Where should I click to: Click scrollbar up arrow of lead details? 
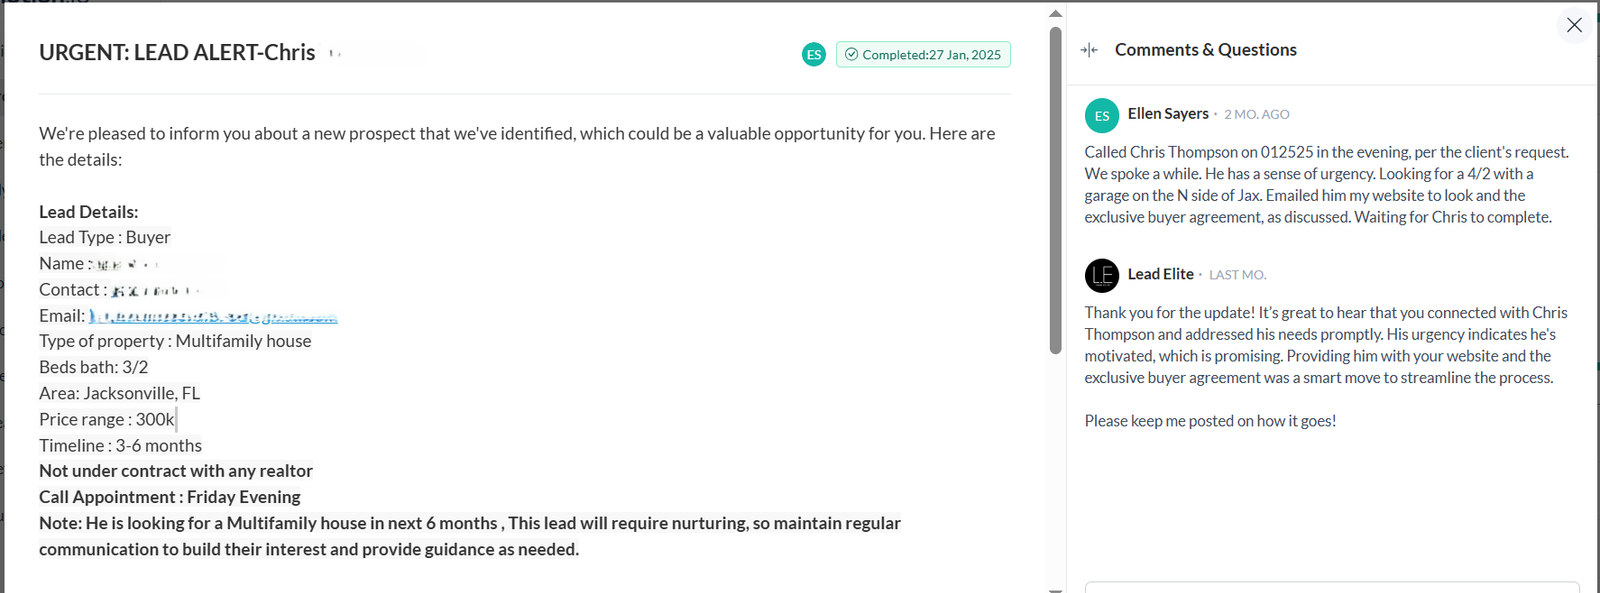point(1055,14)
